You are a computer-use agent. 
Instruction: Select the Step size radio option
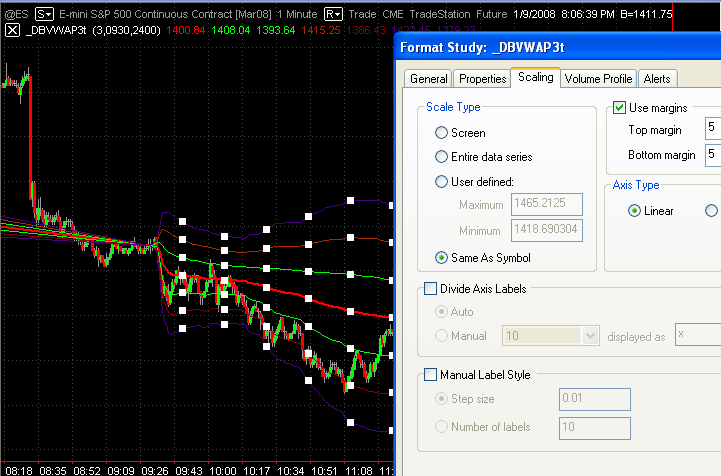(x=441, y=399)
